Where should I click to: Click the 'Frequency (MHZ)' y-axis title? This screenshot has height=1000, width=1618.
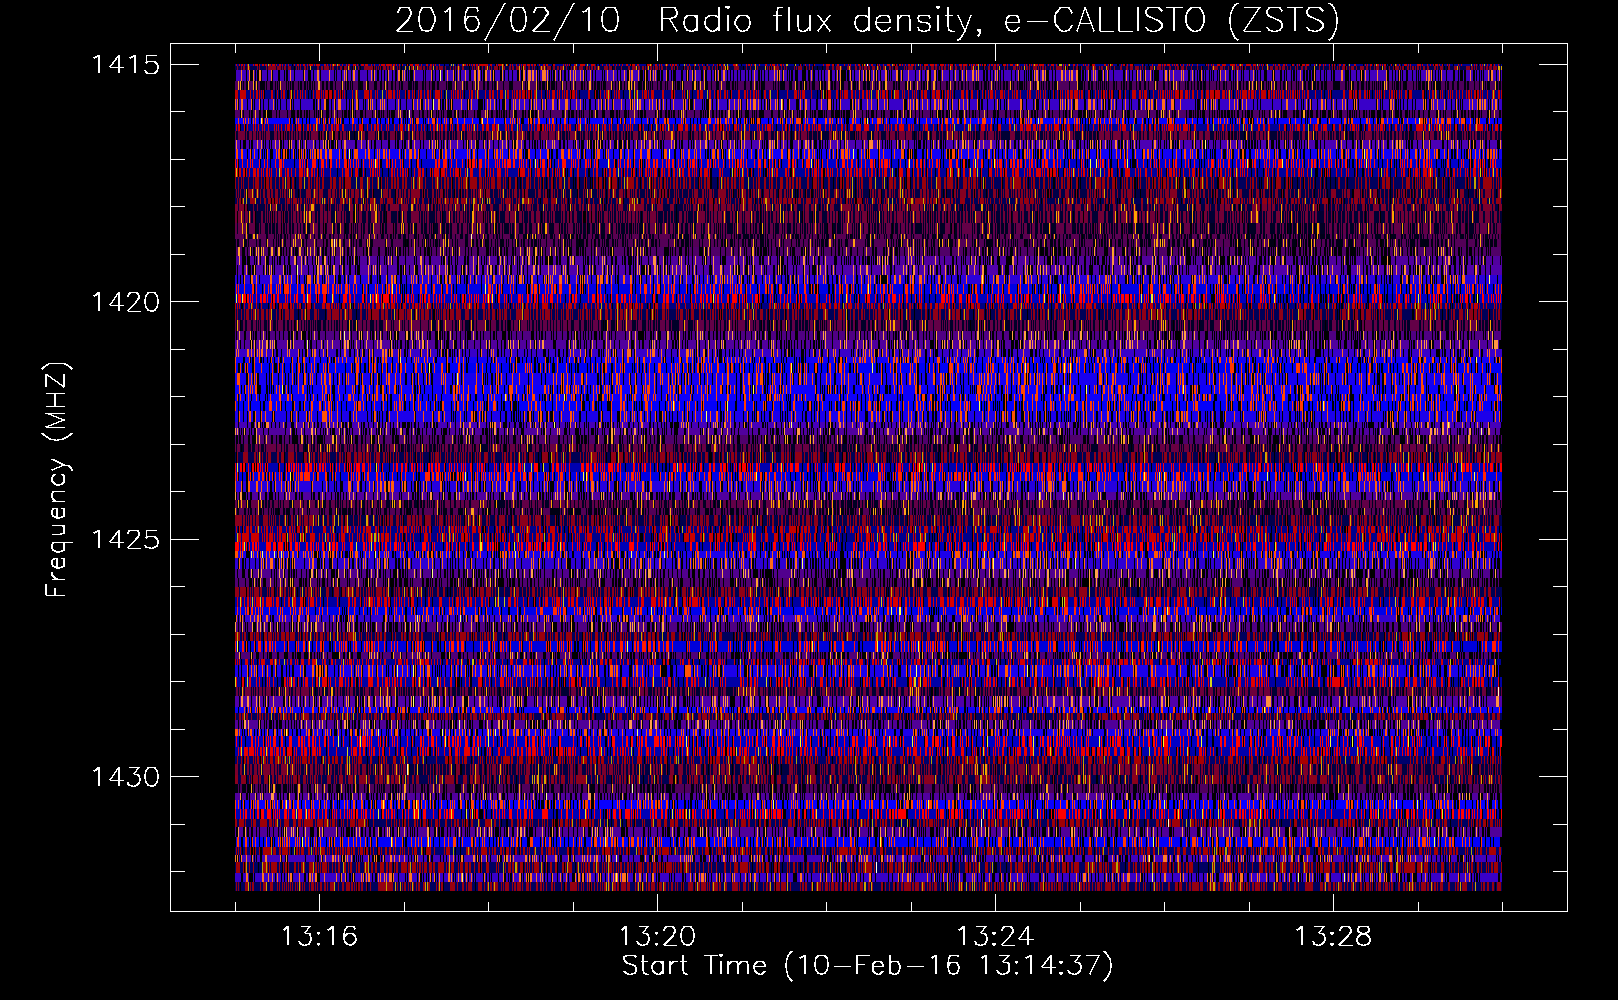coord(58,479)
